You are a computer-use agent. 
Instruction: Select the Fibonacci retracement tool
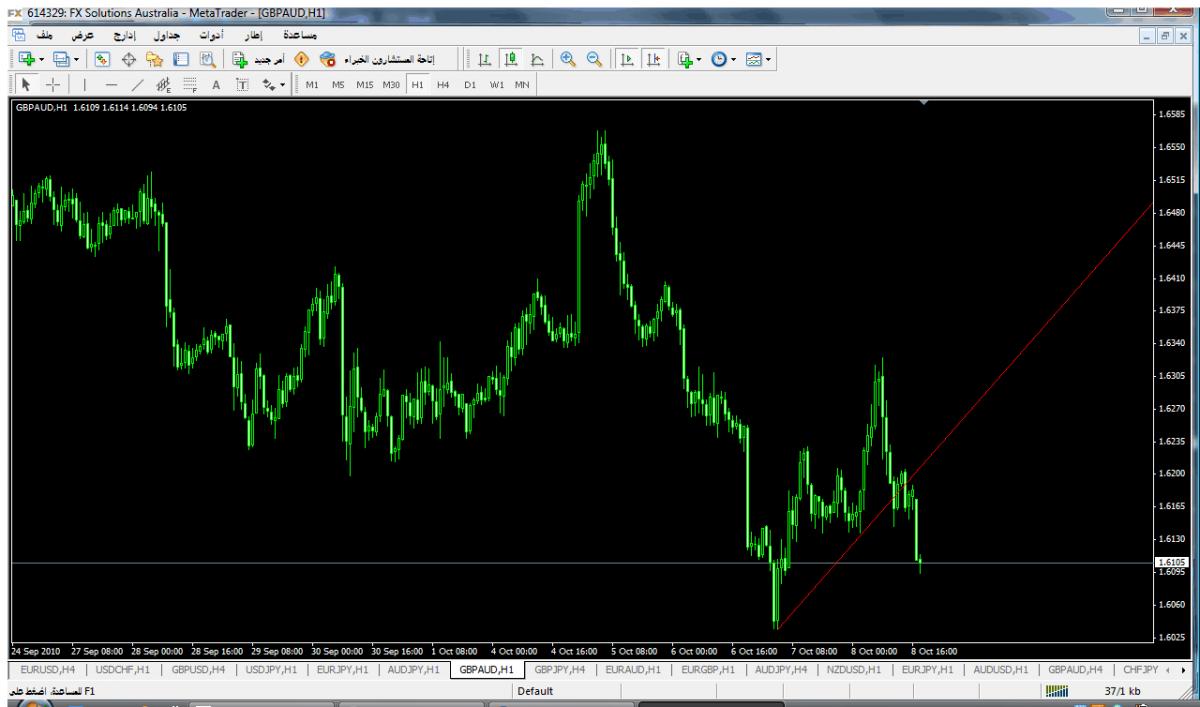(x=191, y=85)
